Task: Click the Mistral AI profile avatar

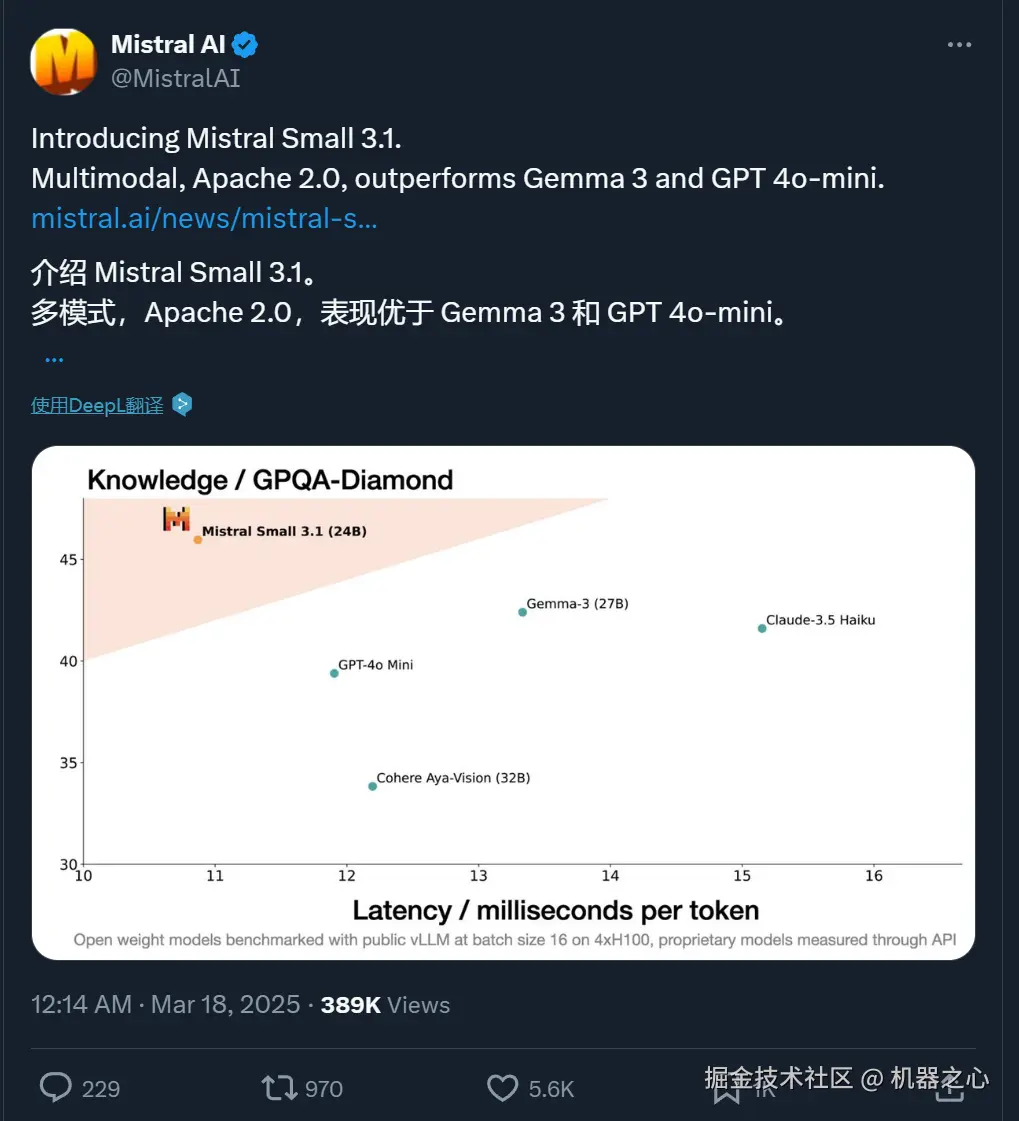Action: tap(63, 61)
